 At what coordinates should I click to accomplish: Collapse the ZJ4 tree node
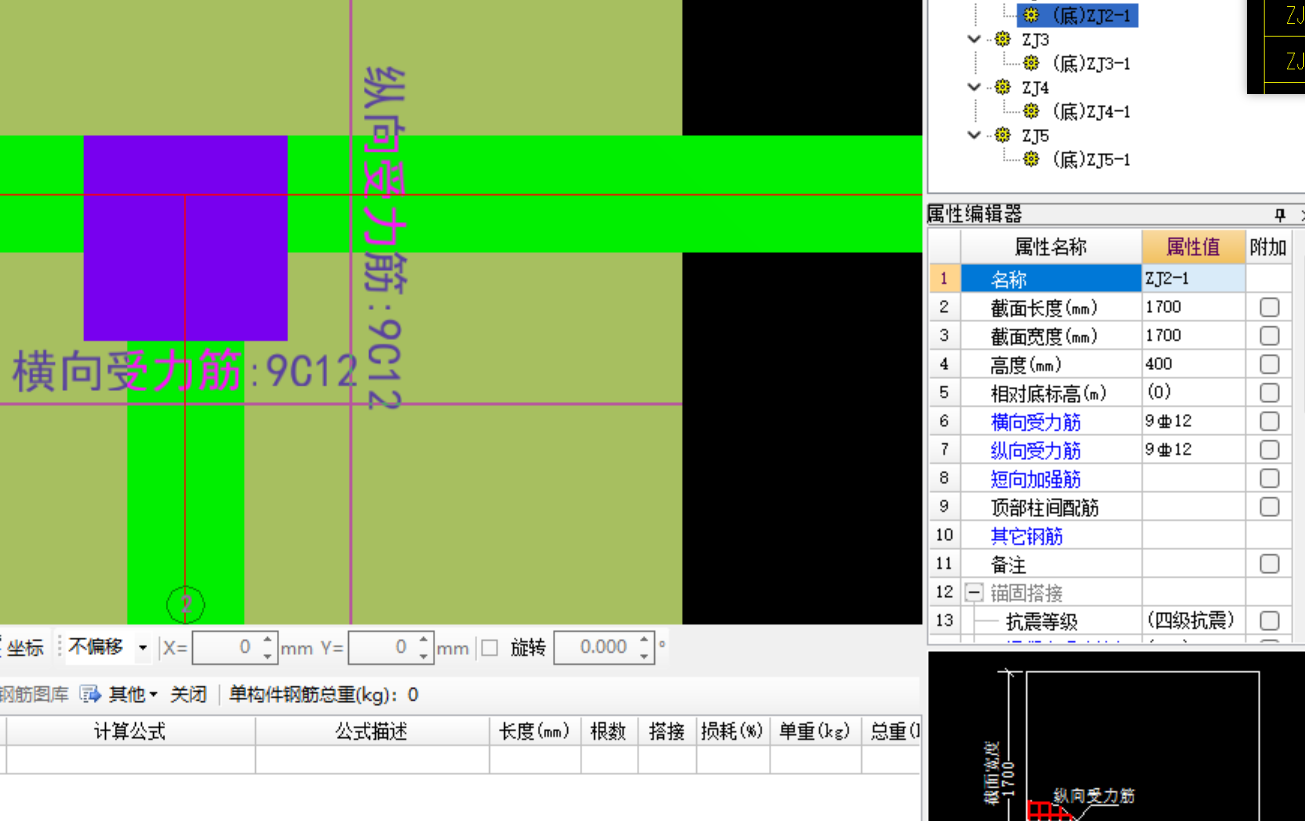pos(974,87)
